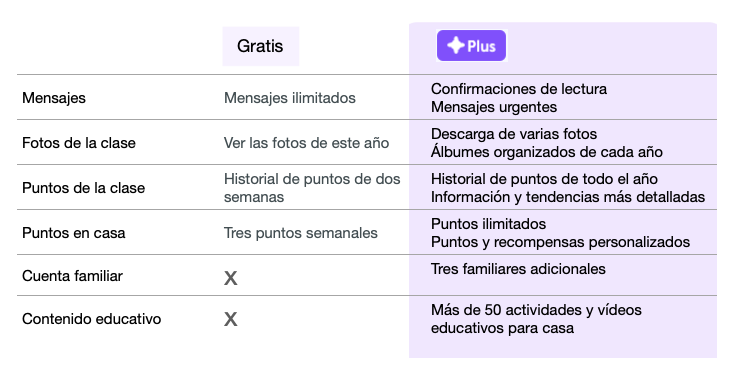Select Álbumes organizados de cada año
Screen dimensions: 734x379
click(547, 152)
